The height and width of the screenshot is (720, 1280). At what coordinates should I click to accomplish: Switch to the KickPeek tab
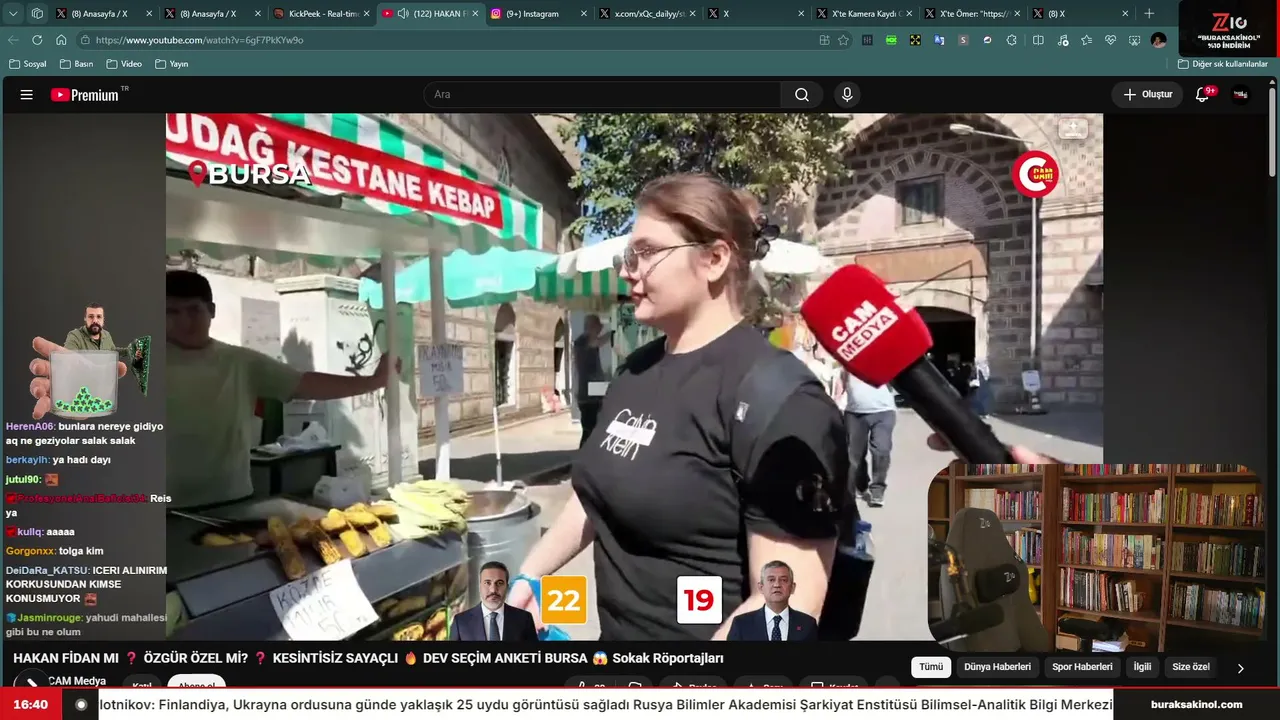pos(322,14)
